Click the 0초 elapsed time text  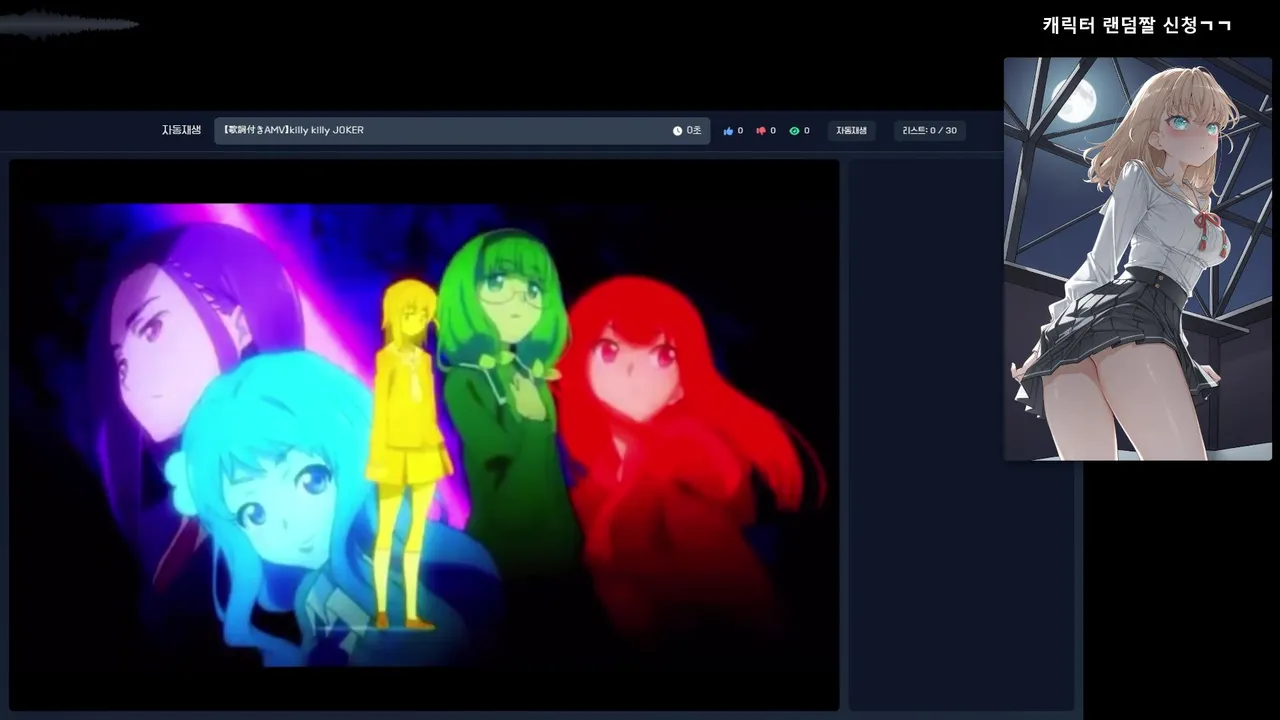(x=694, y=131)
